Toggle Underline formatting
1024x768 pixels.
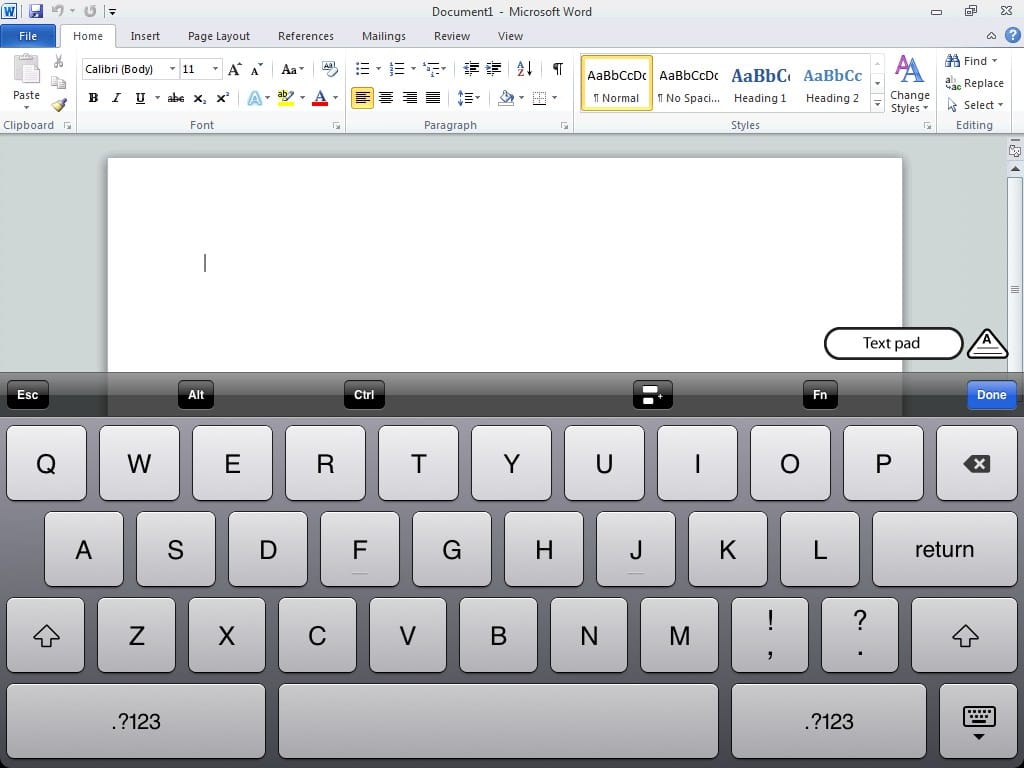pos(140,98)
